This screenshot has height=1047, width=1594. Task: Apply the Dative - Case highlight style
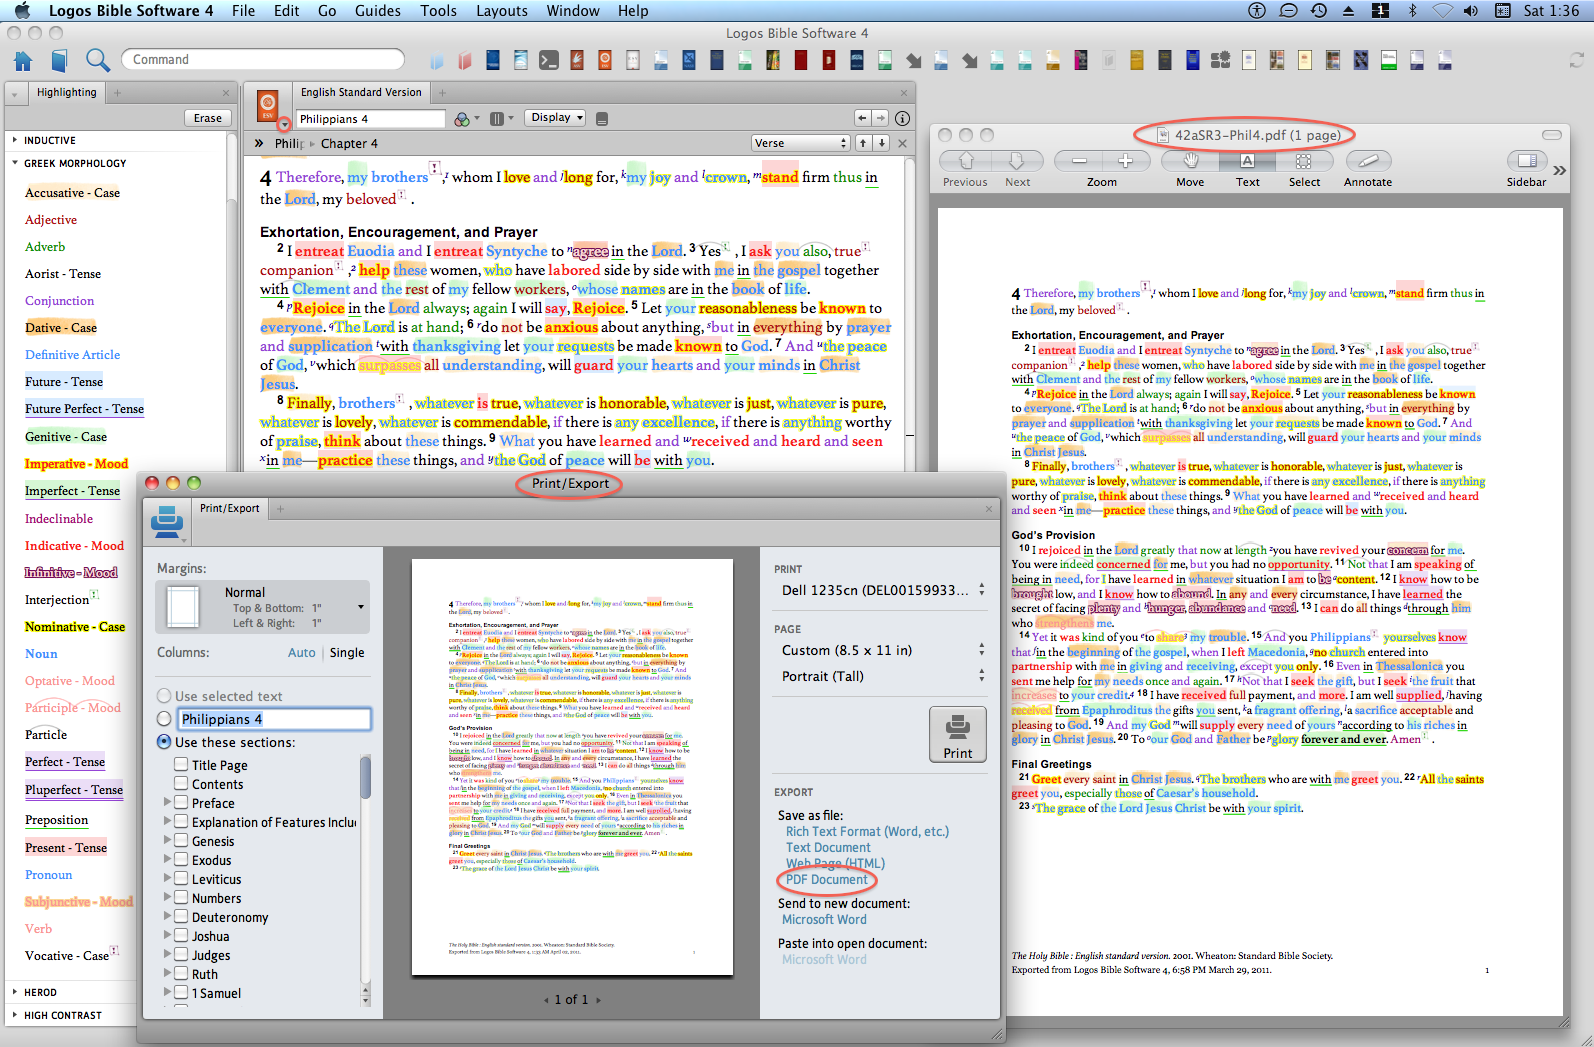(61, 327)
